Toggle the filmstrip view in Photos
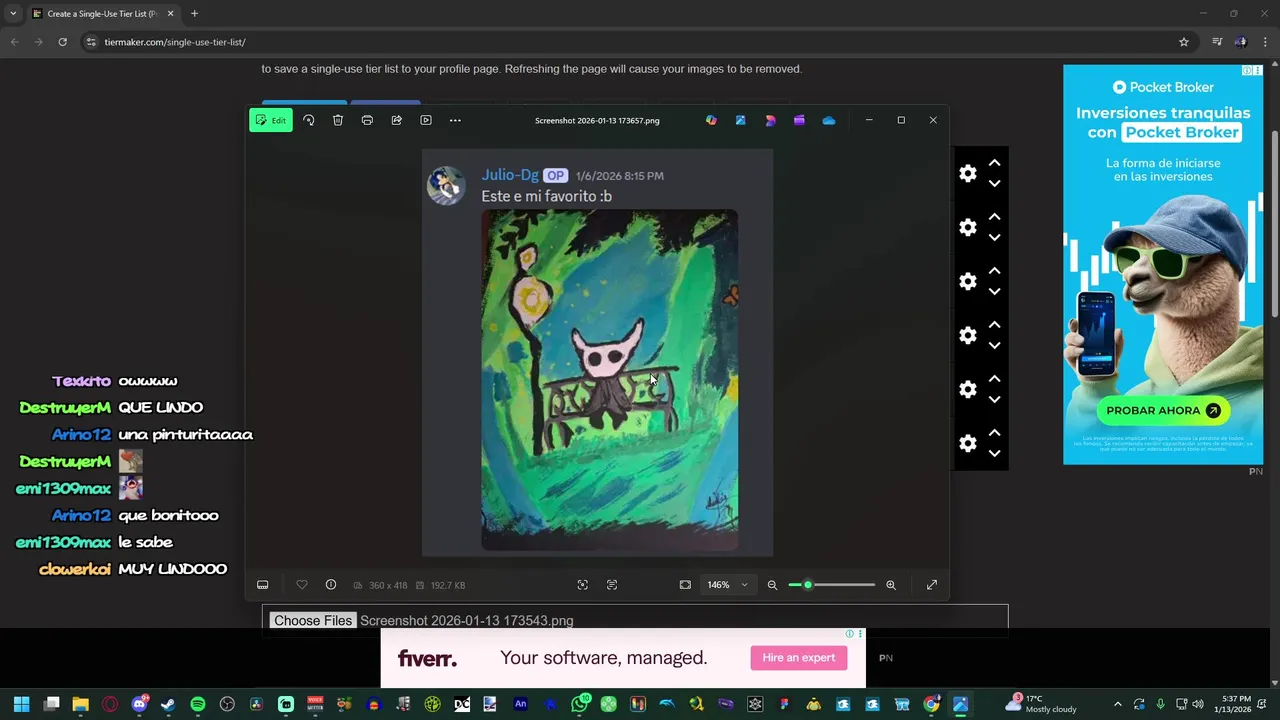 (263, 585)
